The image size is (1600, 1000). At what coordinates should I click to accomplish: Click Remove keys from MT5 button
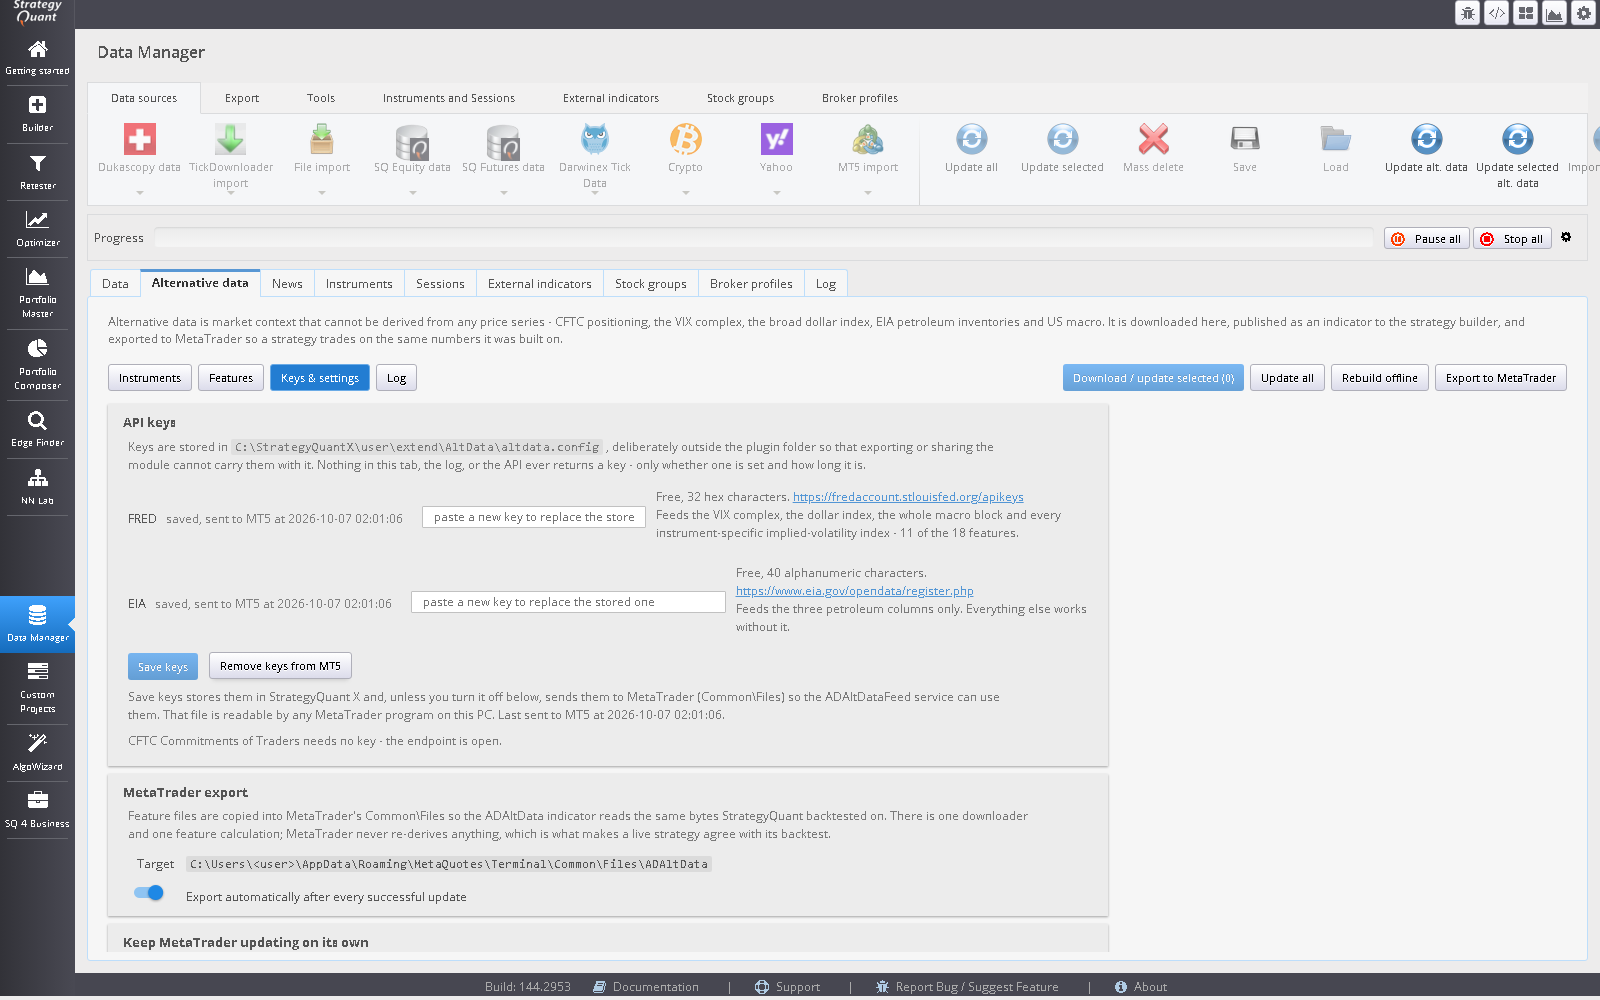click(x=280, y=666)
